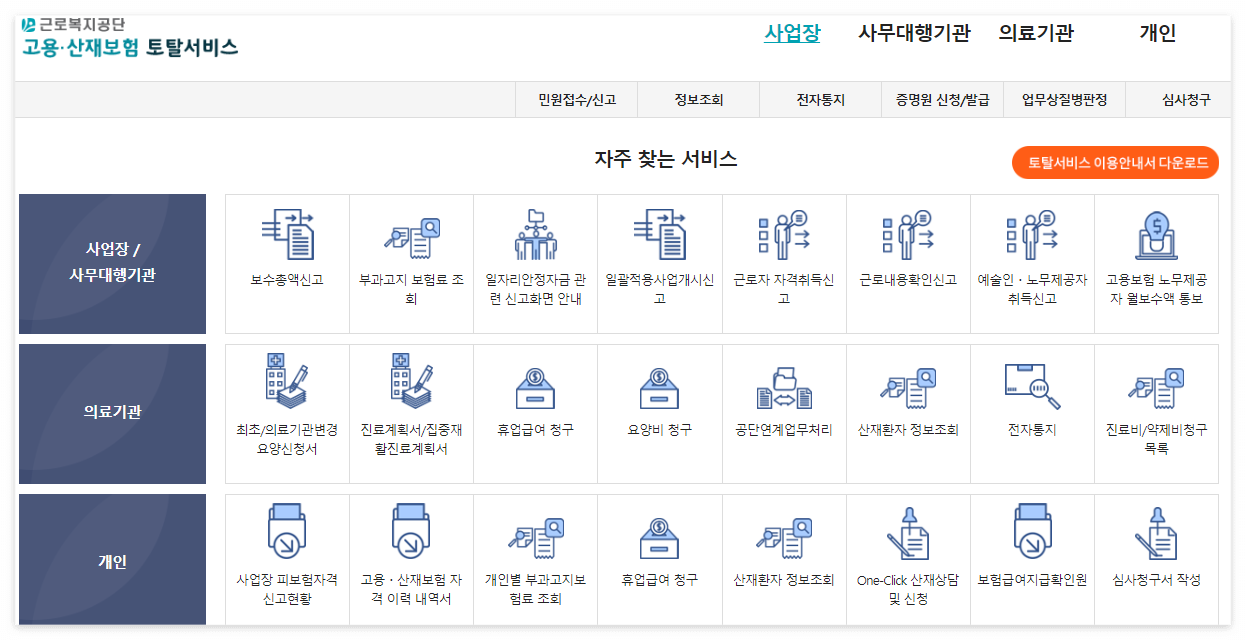This screenshot has width=1246, height=640.
Task: Select 심사청구서 작성 icon
Action: [1156, 534]
